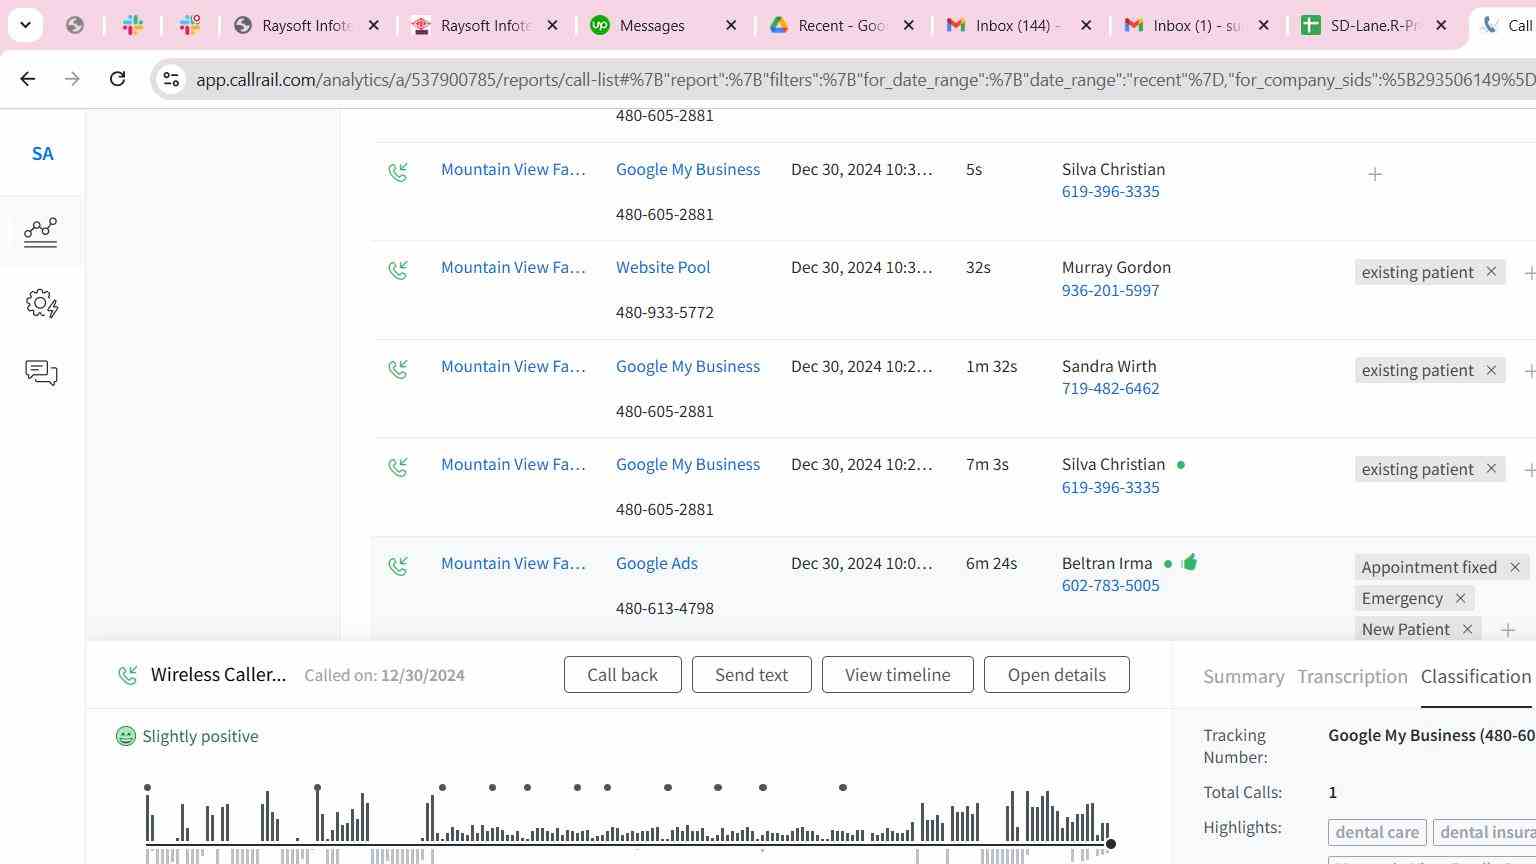Close the Inbox (144) browser tab

pos(1086,26)
